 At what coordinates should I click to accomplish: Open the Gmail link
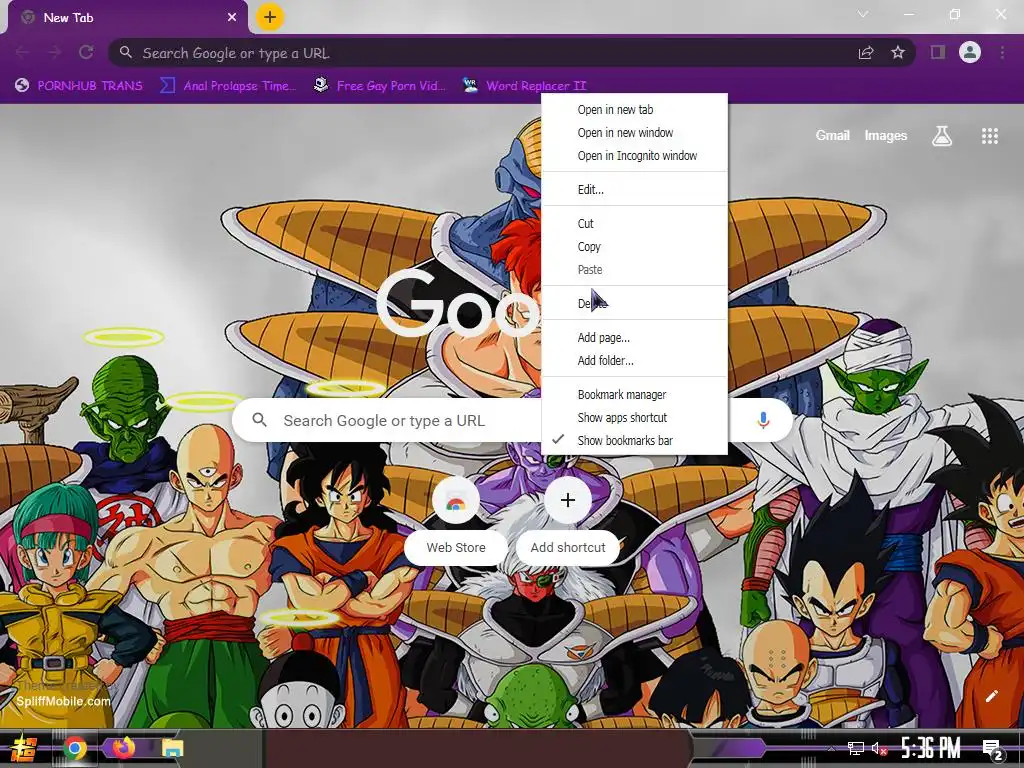point(833,135)
